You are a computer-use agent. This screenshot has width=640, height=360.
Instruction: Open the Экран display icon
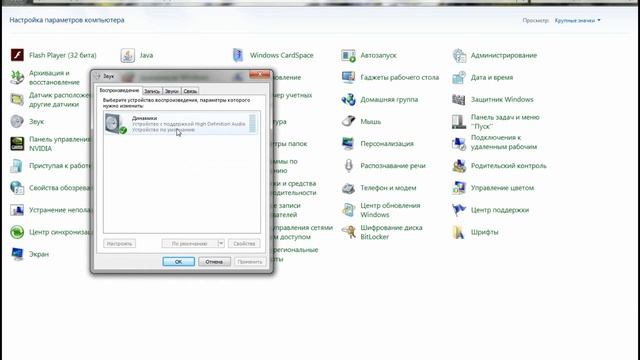(x=17, y=254)
